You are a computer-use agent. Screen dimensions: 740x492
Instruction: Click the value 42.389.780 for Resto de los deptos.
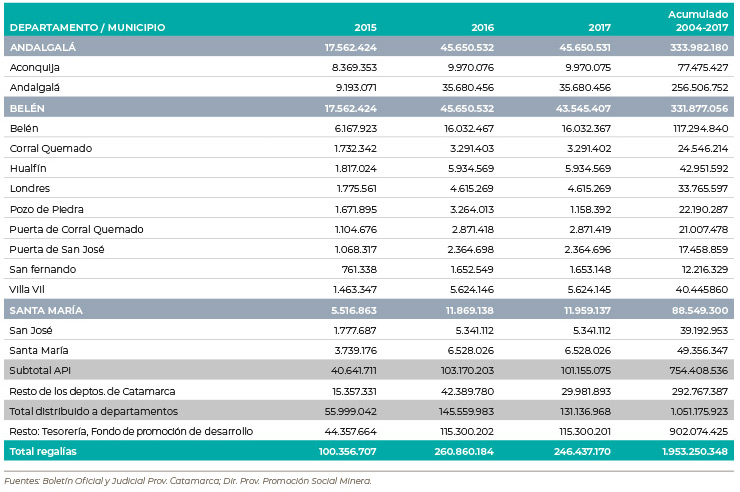(x=470, y=391)
